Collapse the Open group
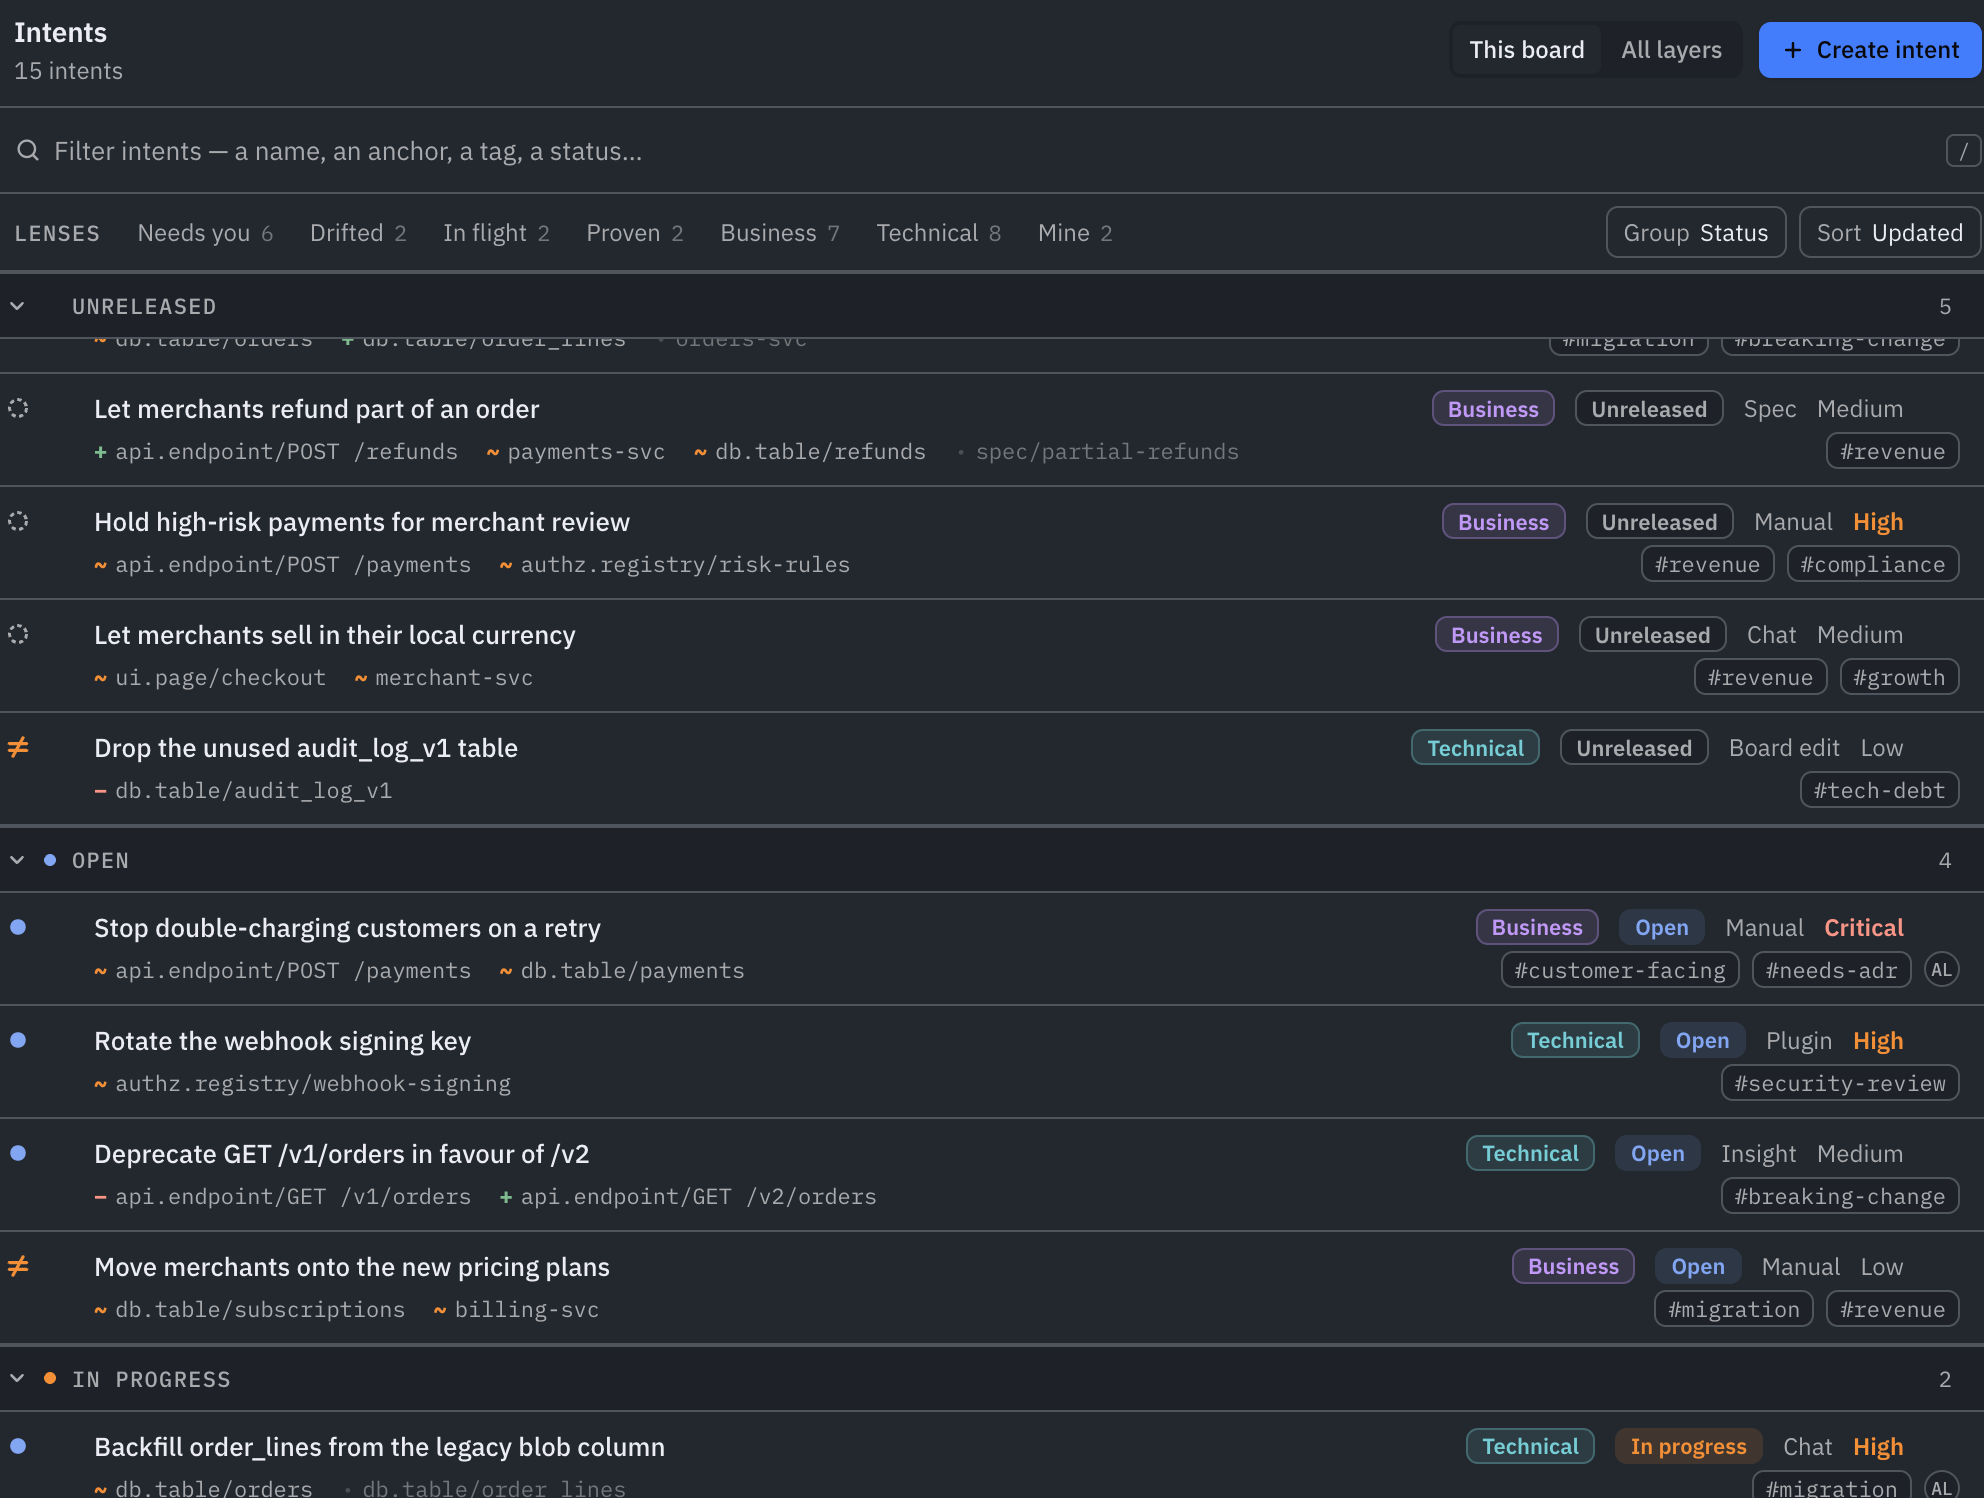Viewport: 1984px width, 1498px height. 17,860
